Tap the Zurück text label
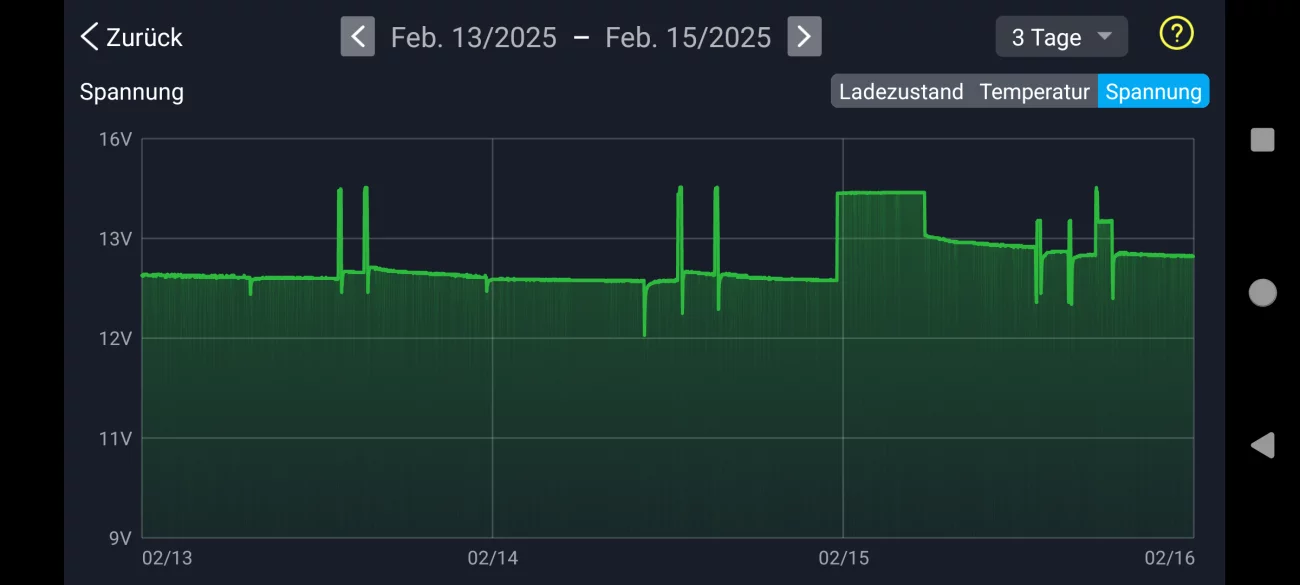The width and height of the screenshot is (1300, 585). click(144, 38)
